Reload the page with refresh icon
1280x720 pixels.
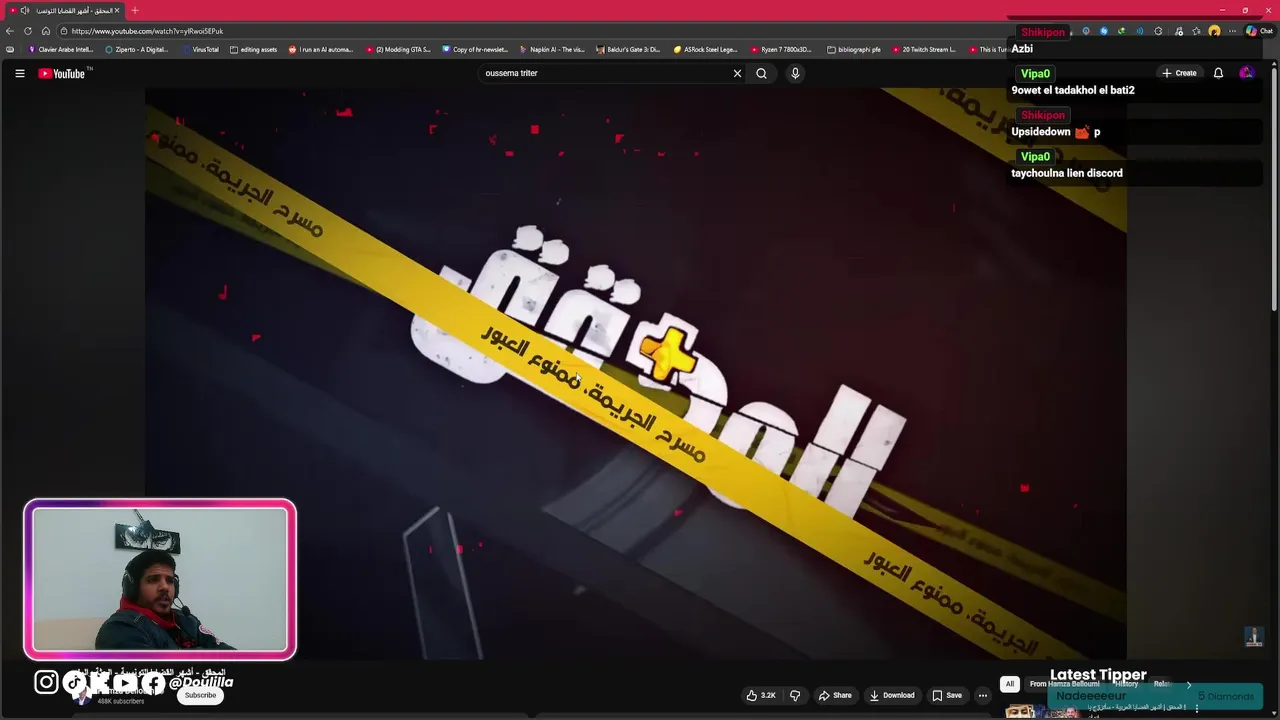[28, 31]
